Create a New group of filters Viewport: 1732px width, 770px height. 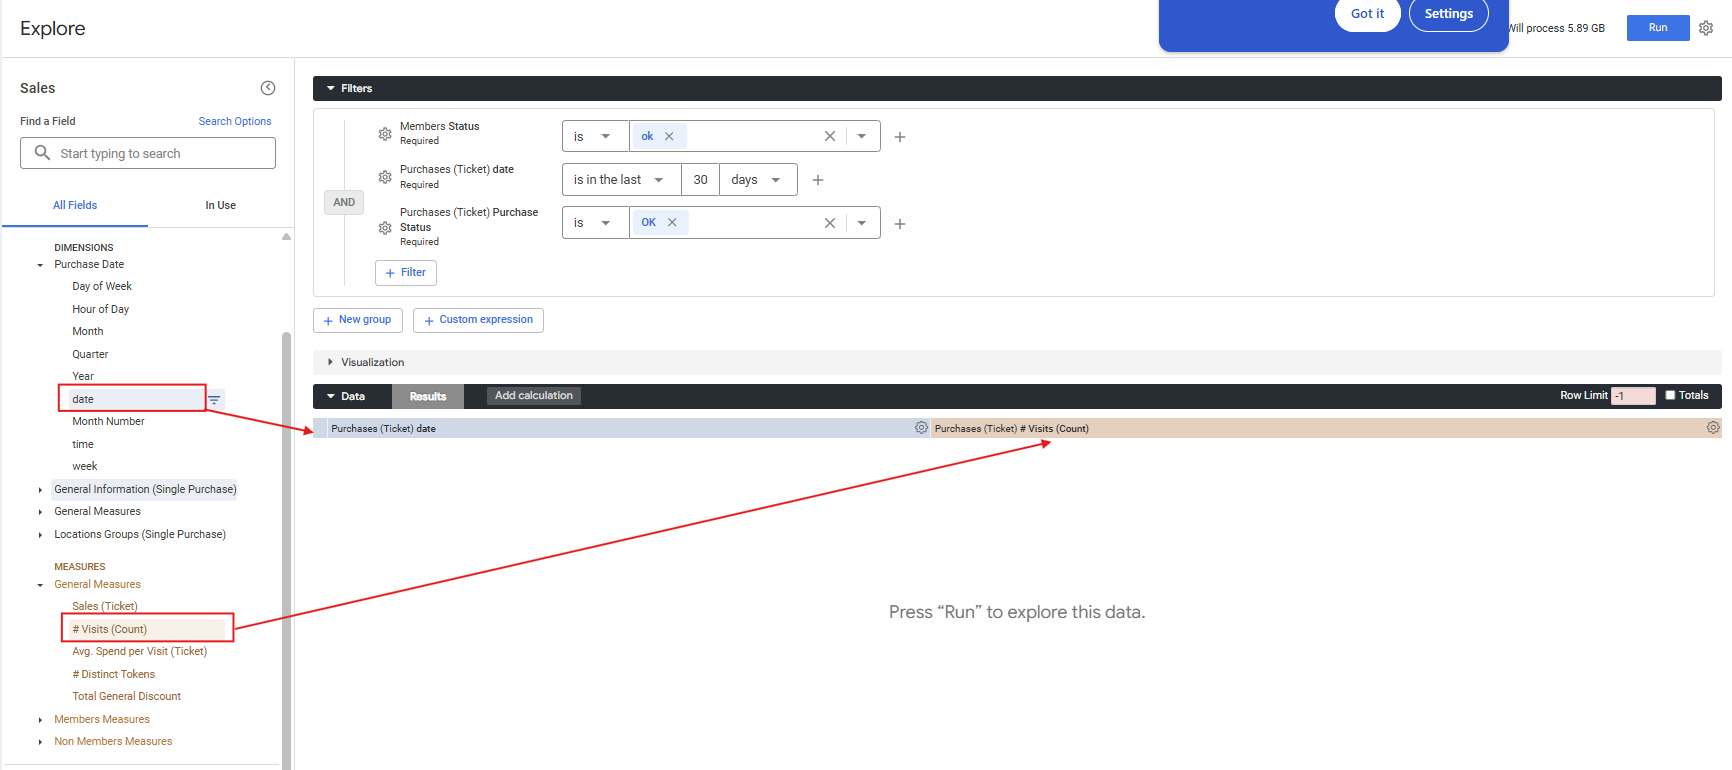[x=358, y=320]
